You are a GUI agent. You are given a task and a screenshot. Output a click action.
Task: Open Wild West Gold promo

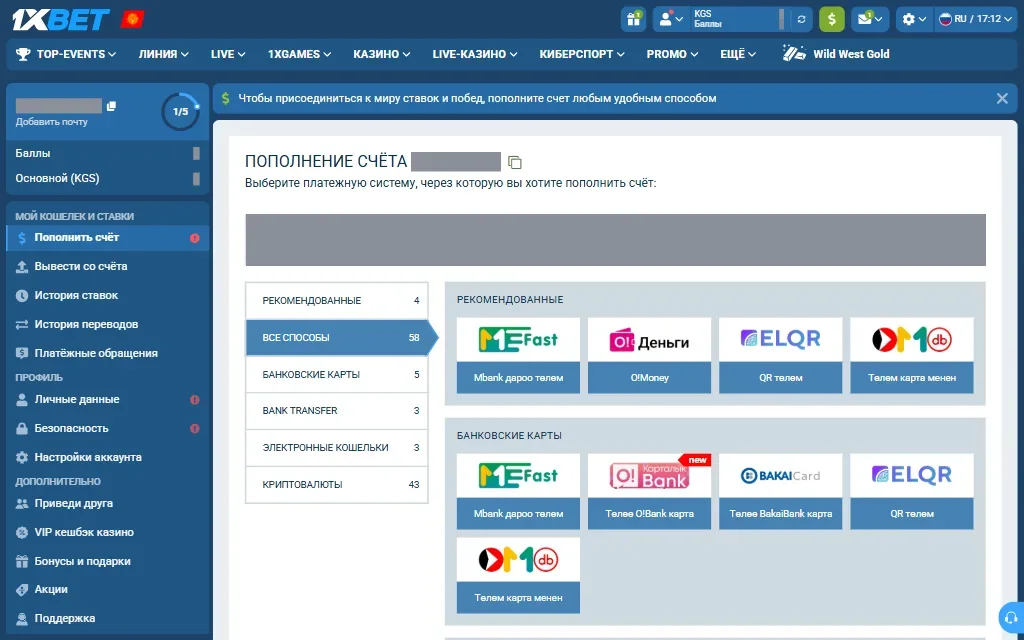point(836,54)
